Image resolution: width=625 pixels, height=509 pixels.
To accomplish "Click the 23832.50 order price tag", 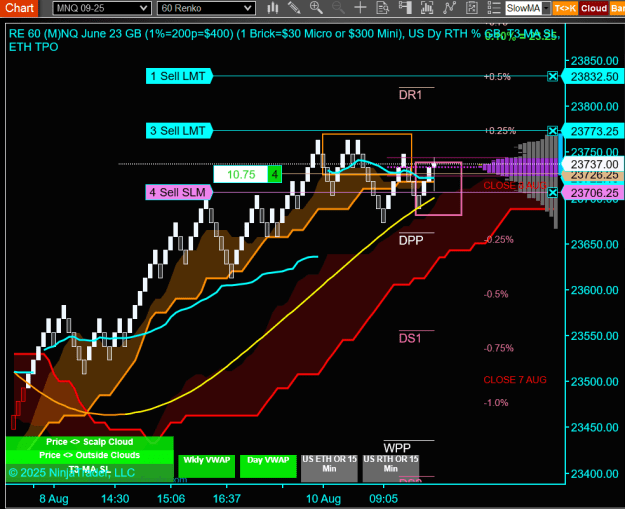I will [593, 77].
